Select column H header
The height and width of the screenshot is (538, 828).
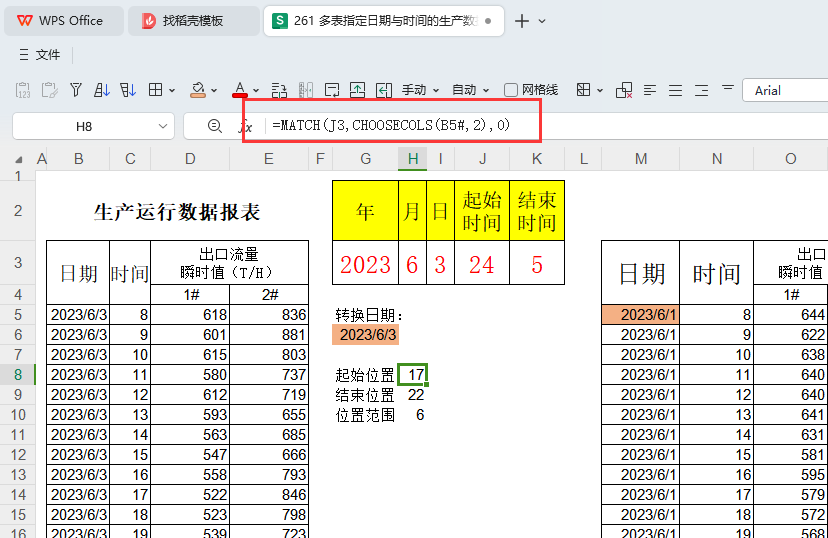click(412, 159)
